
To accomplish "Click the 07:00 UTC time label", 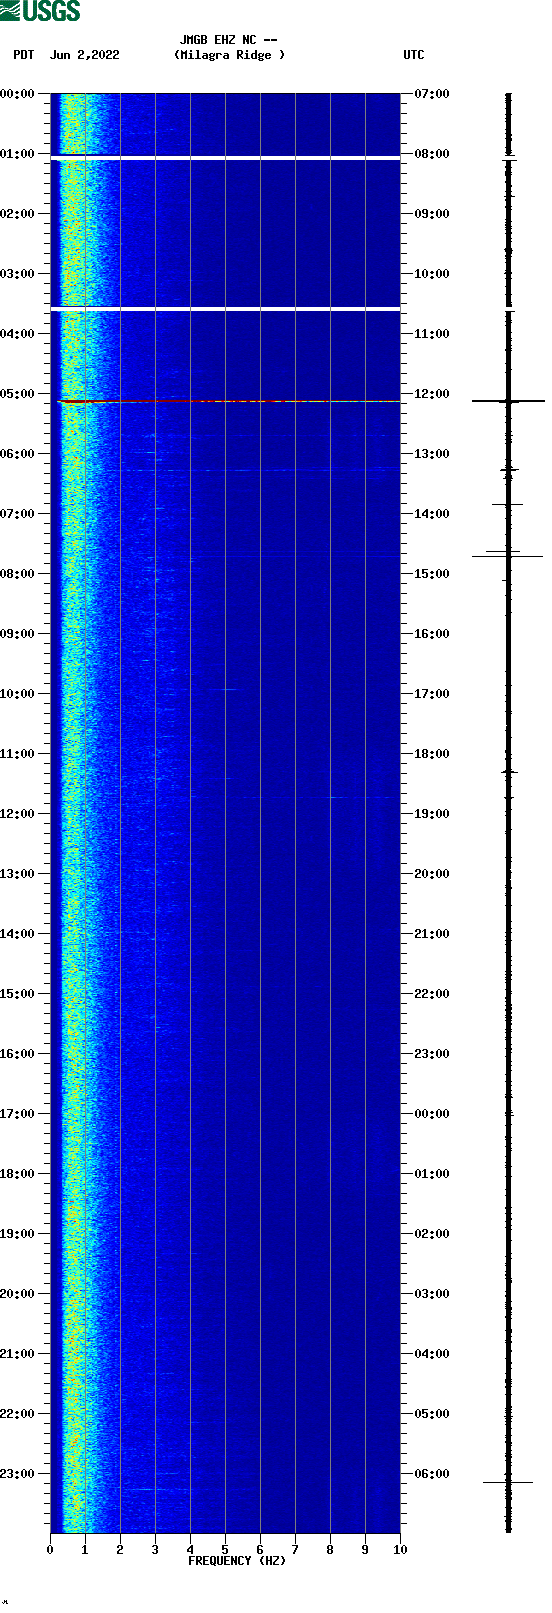I will tap(432, 94).
